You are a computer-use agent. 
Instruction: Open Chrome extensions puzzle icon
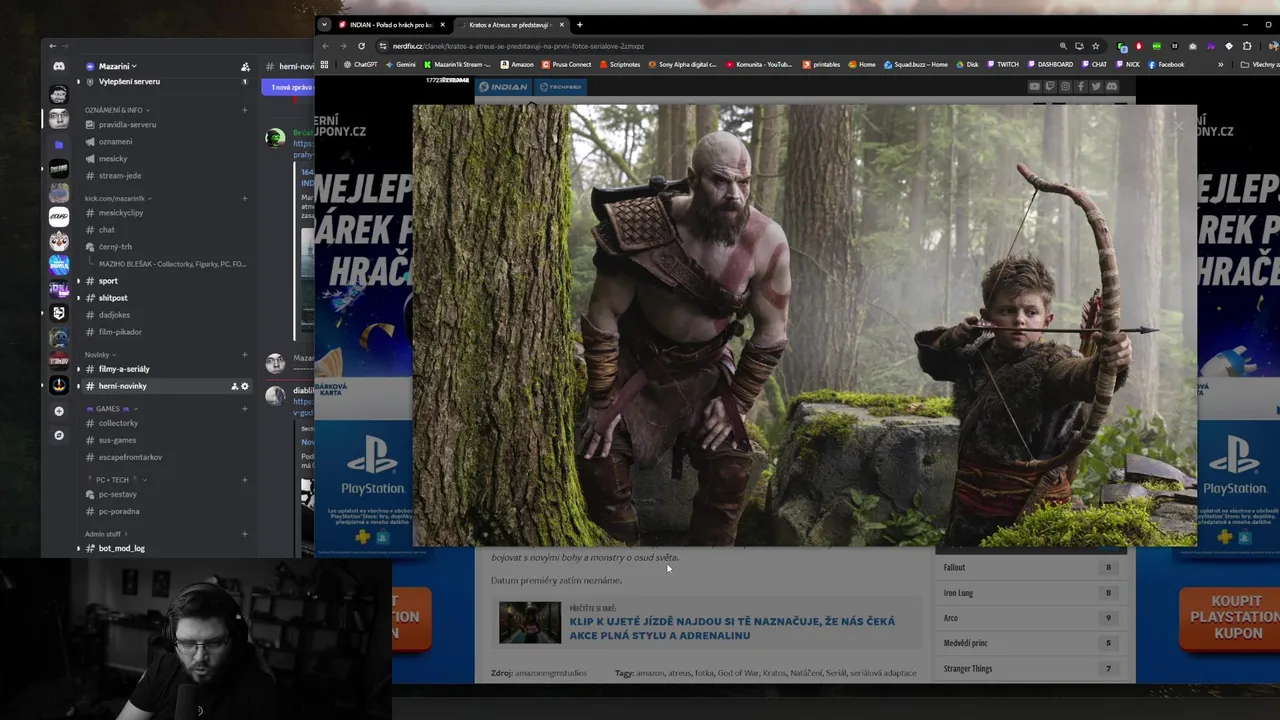[1246, 46]
